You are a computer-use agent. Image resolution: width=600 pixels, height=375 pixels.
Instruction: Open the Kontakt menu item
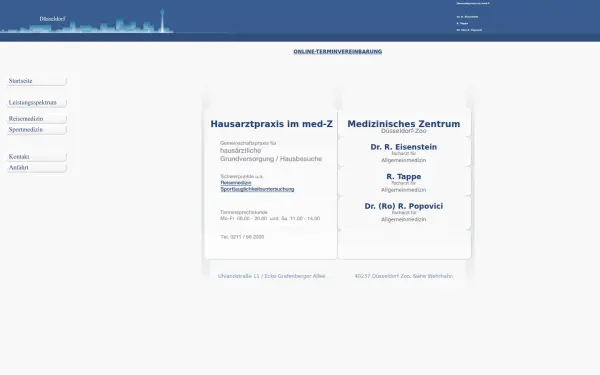click(x=37, y=157)
